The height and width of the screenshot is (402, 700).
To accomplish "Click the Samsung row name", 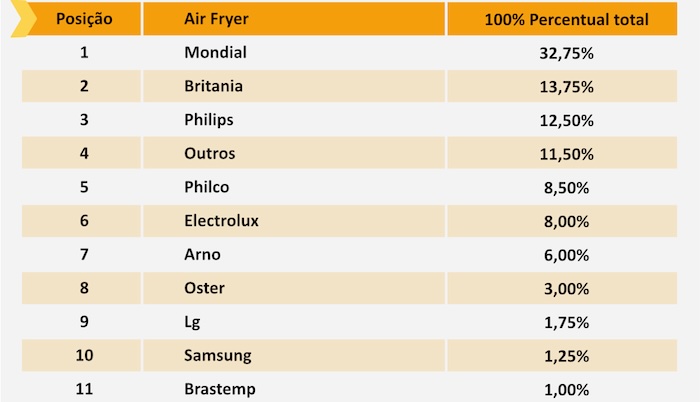I will click(217, 356).
